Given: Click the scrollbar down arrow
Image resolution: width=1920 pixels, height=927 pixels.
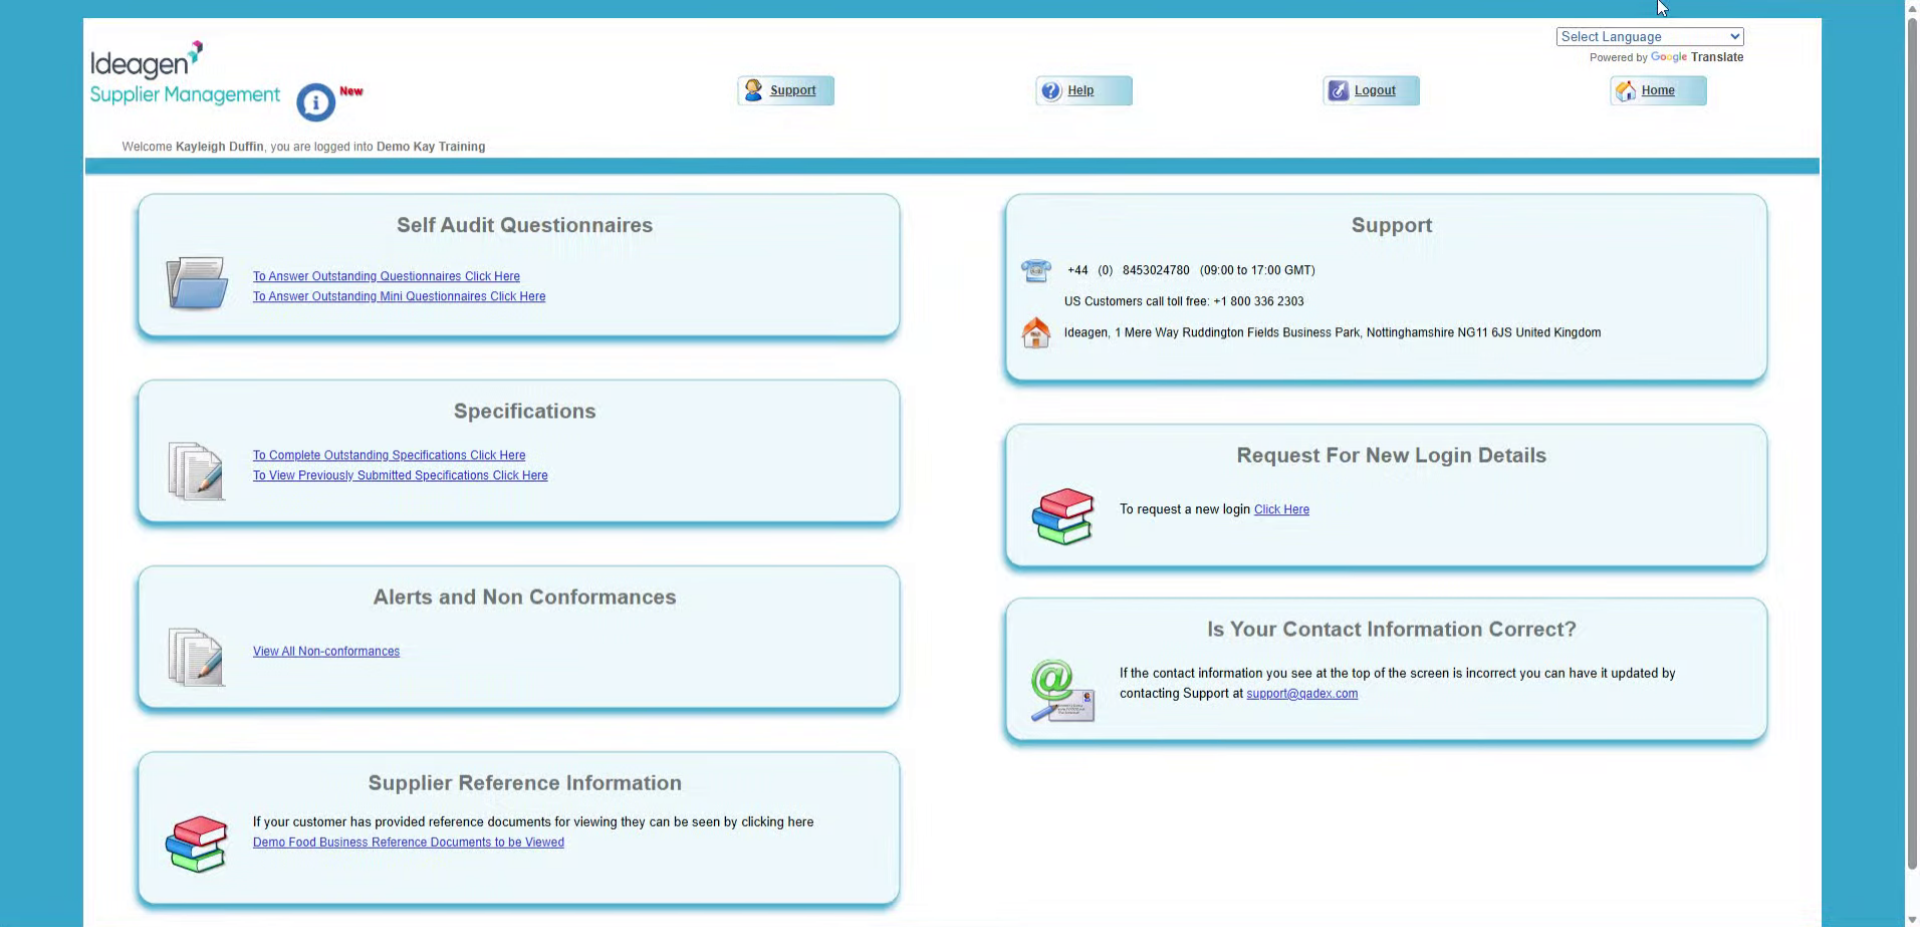Looking at the screenshot, I should [x=1912, y=919].
